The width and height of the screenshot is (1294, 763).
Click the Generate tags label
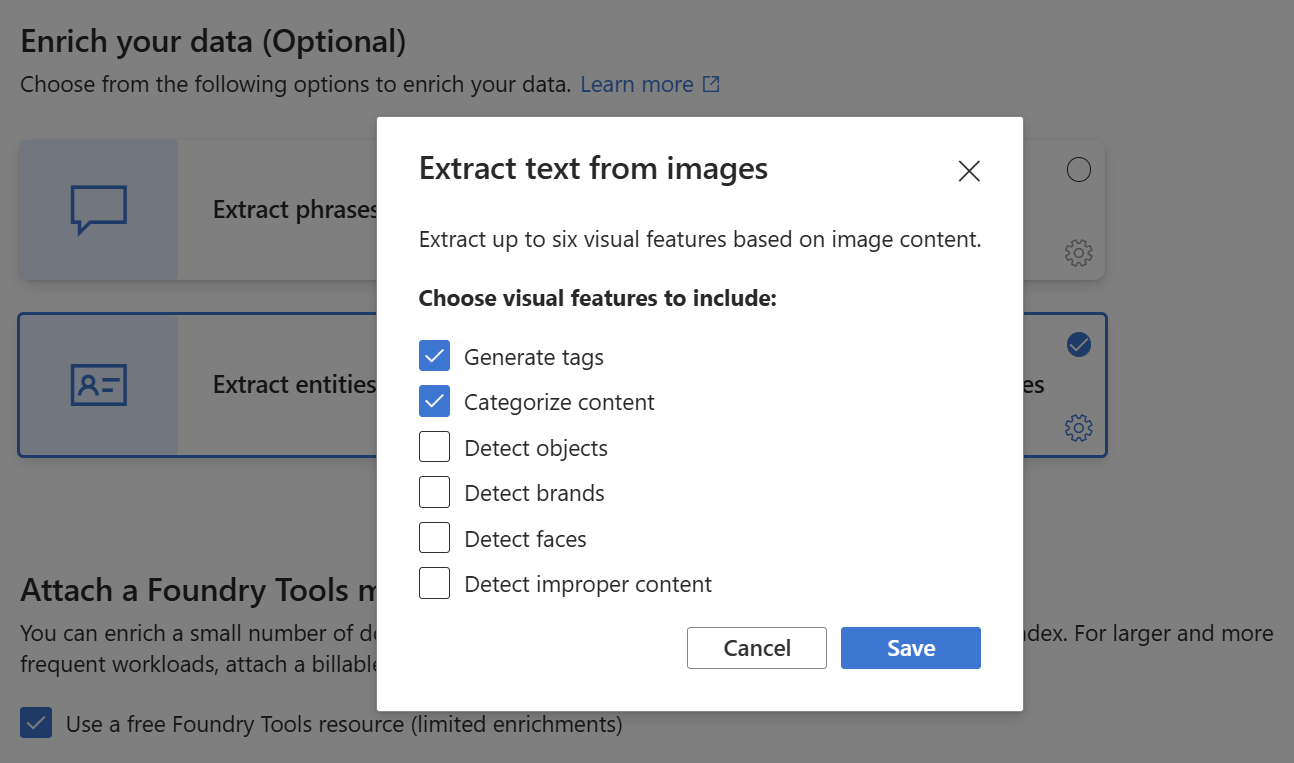click(x=534, y=357)
